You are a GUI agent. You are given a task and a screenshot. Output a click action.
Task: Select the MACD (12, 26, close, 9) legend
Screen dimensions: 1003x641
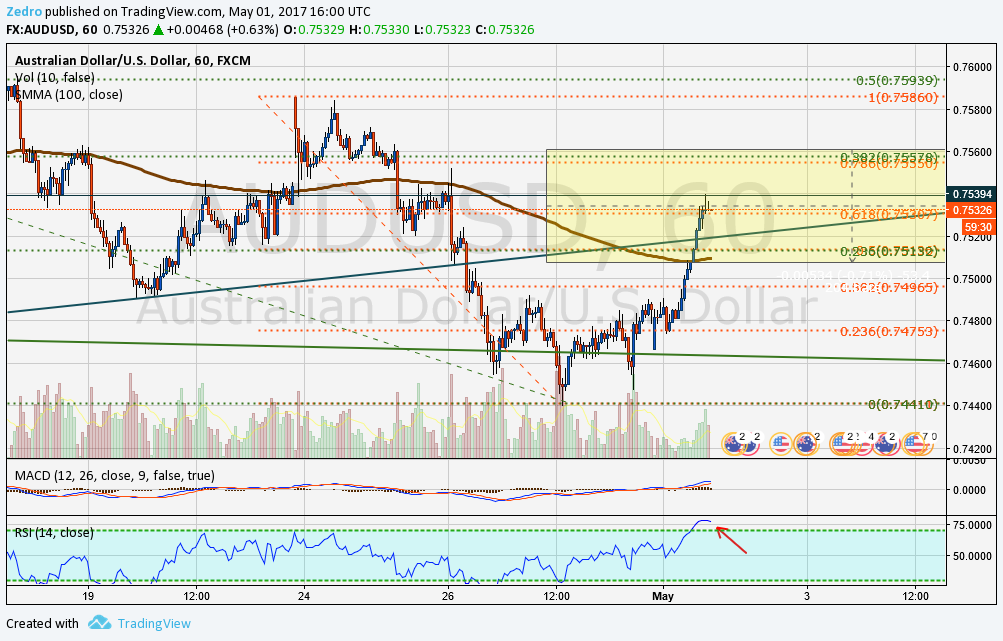click(115, 475)
